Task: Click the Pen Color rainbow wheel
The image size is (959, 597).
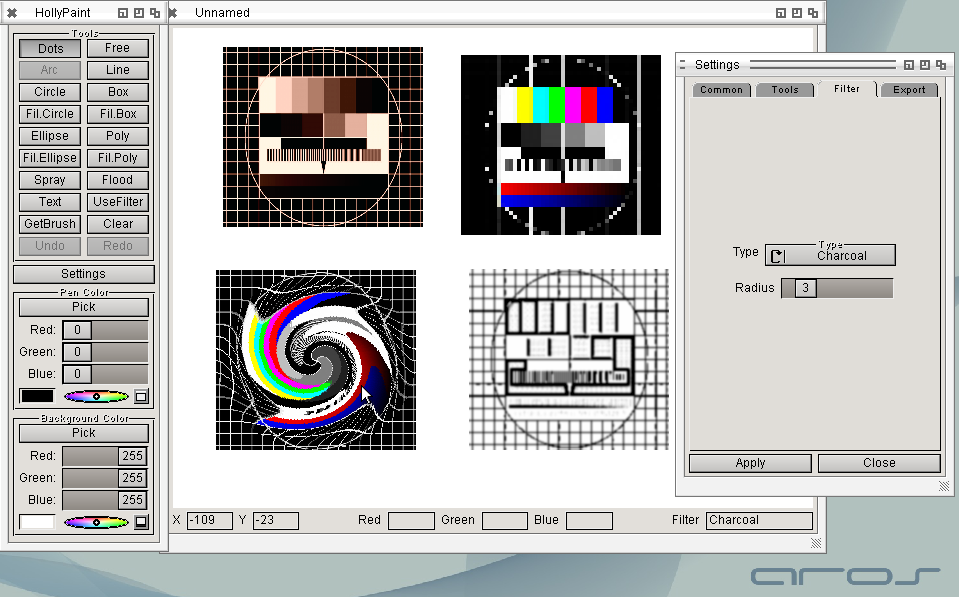Action: (x=96, y=396)
